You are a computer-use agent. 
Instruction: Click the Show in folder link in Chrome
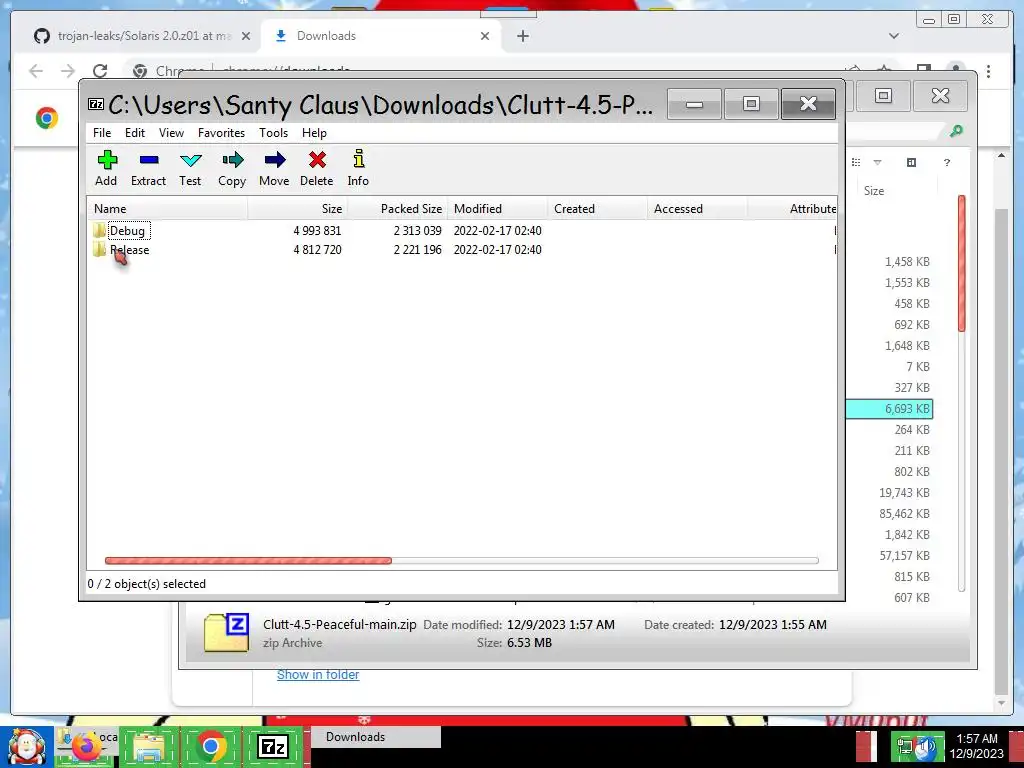coord(318,675)
